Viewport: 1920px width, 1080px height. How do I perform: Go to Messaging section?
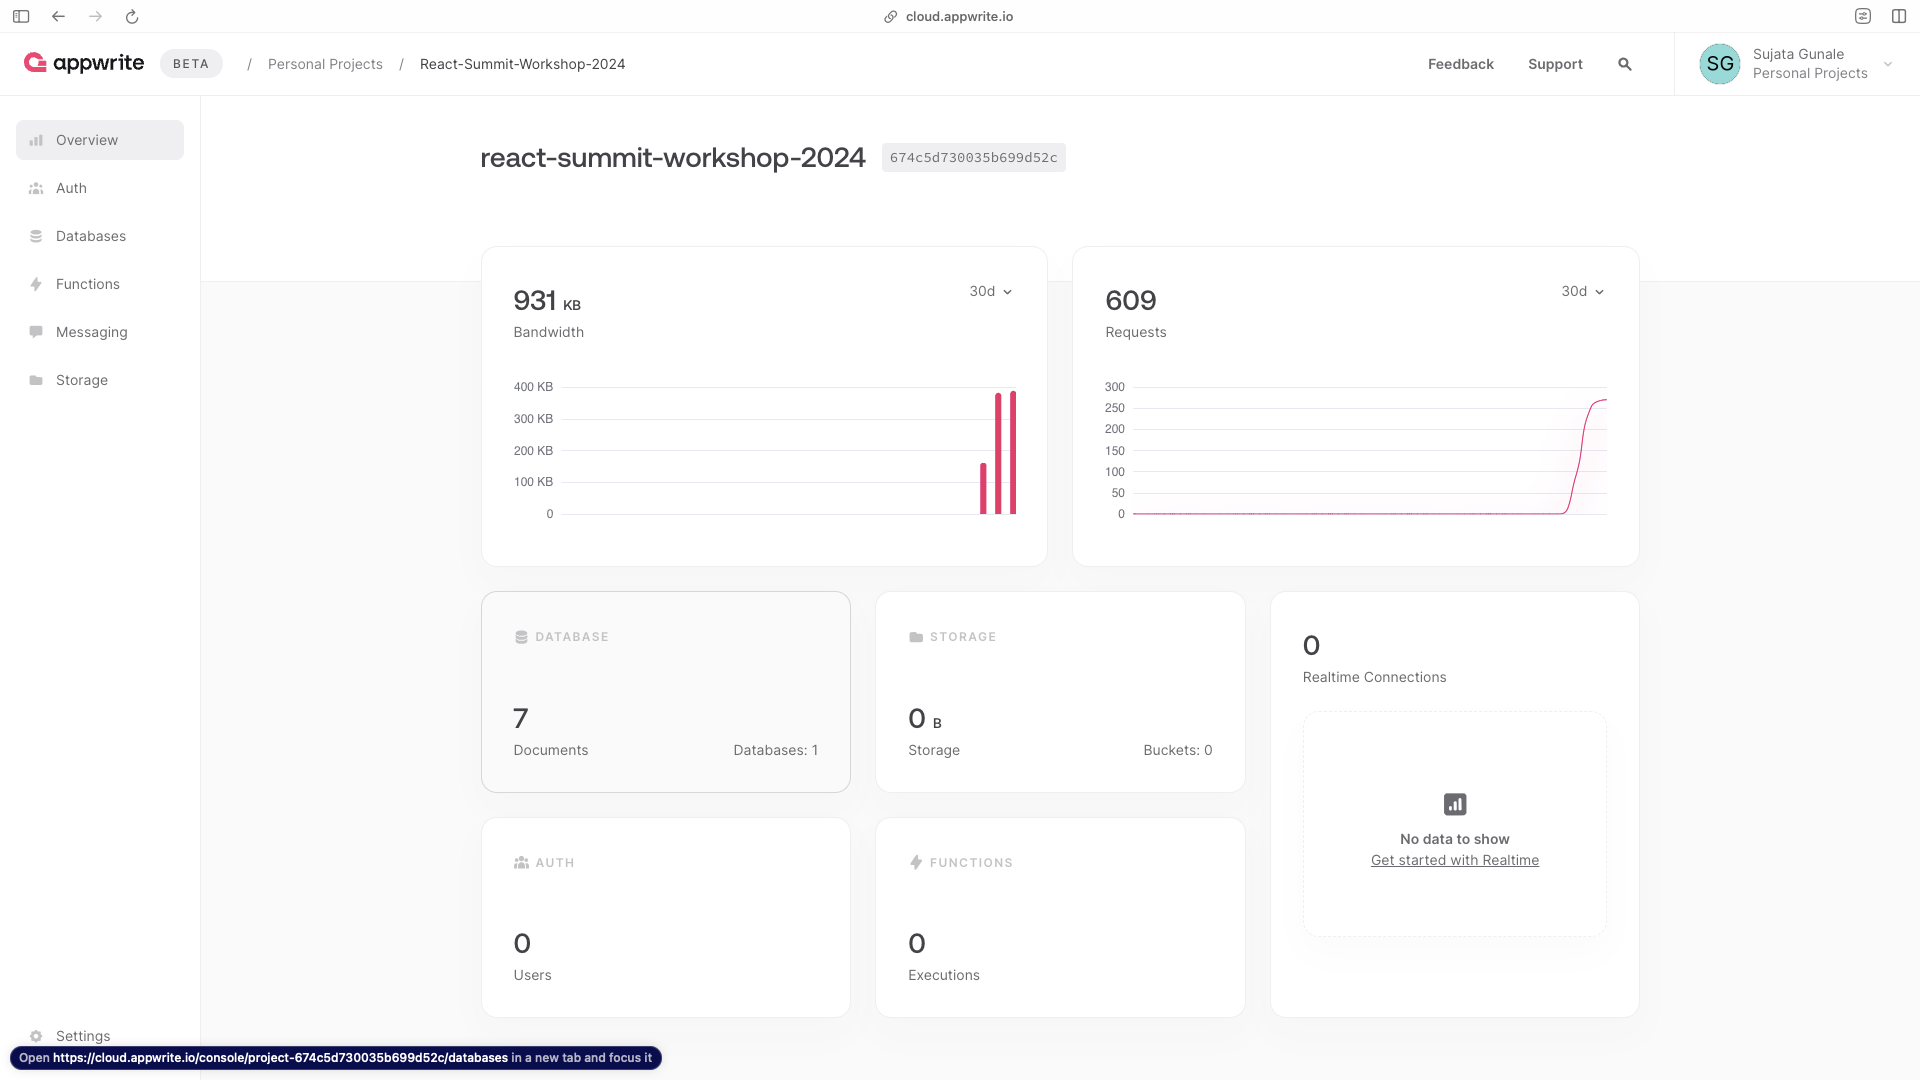(x=91, y=332)
